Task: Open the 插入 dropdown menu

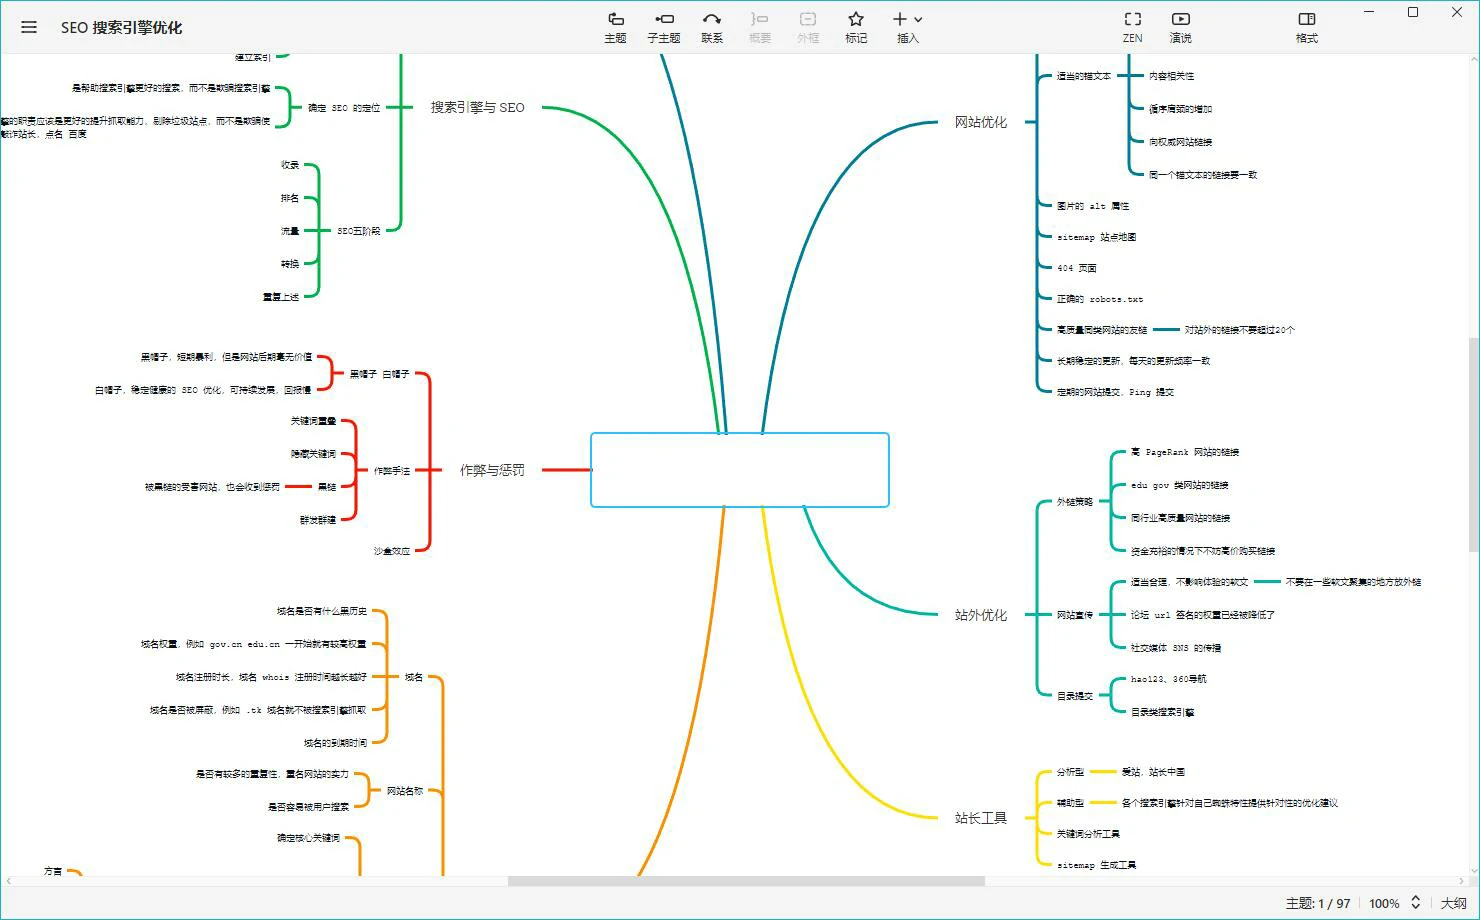Action: [907, 27]
